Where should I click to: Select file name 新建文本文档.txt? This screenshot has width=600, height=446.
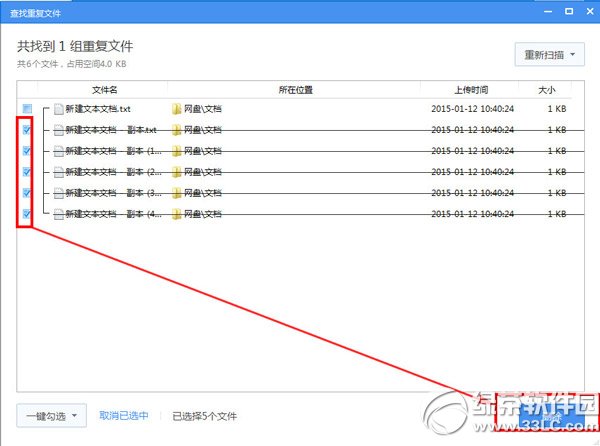[98, 109]
